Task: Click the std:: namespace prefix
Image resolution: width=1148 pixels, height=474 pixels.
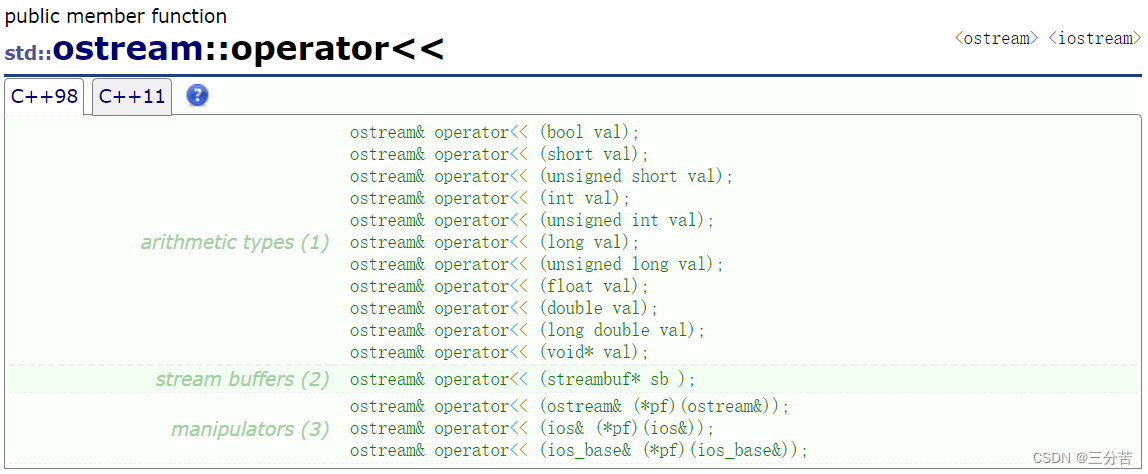Action: (x=29, y=53)
